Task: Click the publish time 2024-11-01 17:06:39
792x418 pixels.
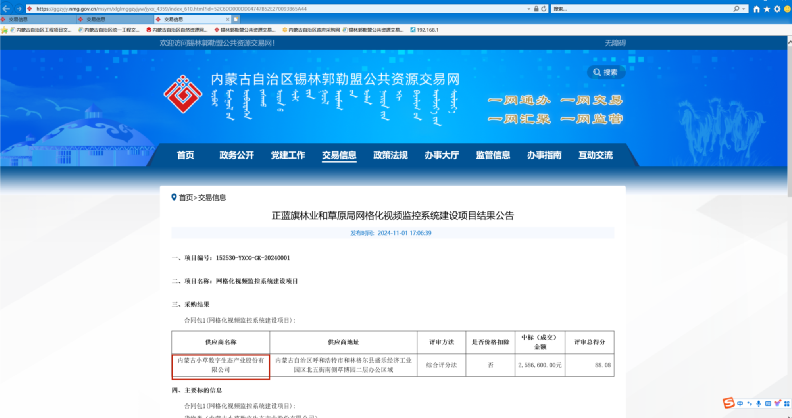Action: 392,233
